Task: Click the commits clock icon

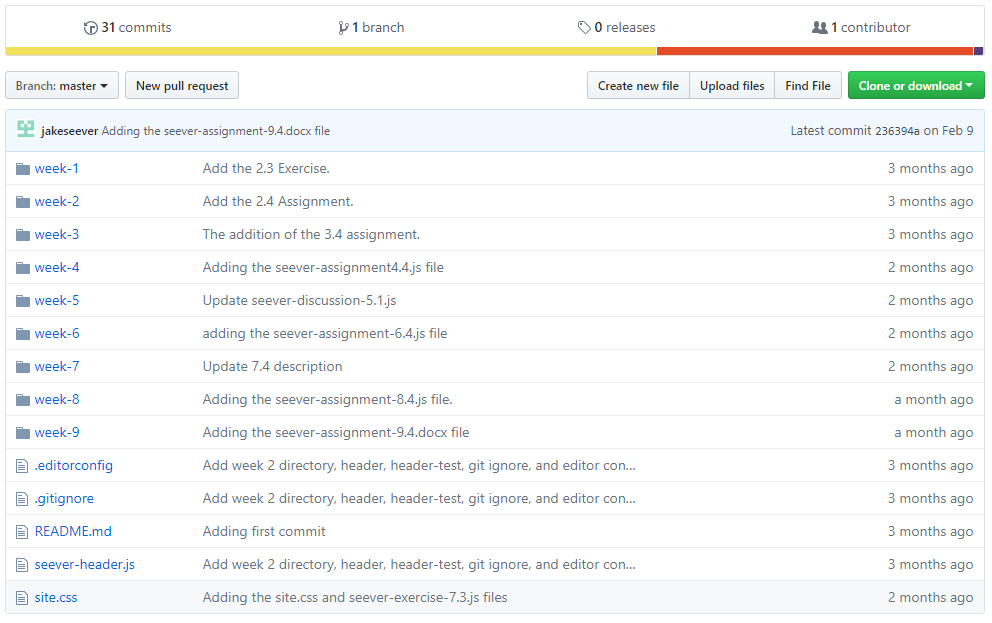Action: pyautogui.click(x=90, y=28)
